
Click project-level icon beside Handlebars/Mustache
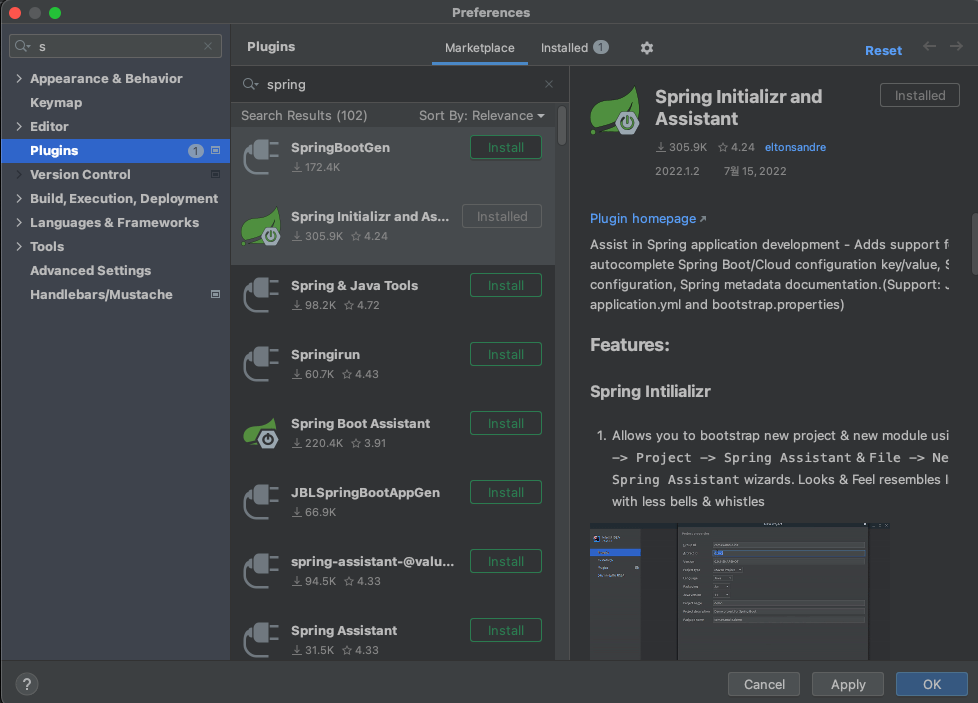215,294
